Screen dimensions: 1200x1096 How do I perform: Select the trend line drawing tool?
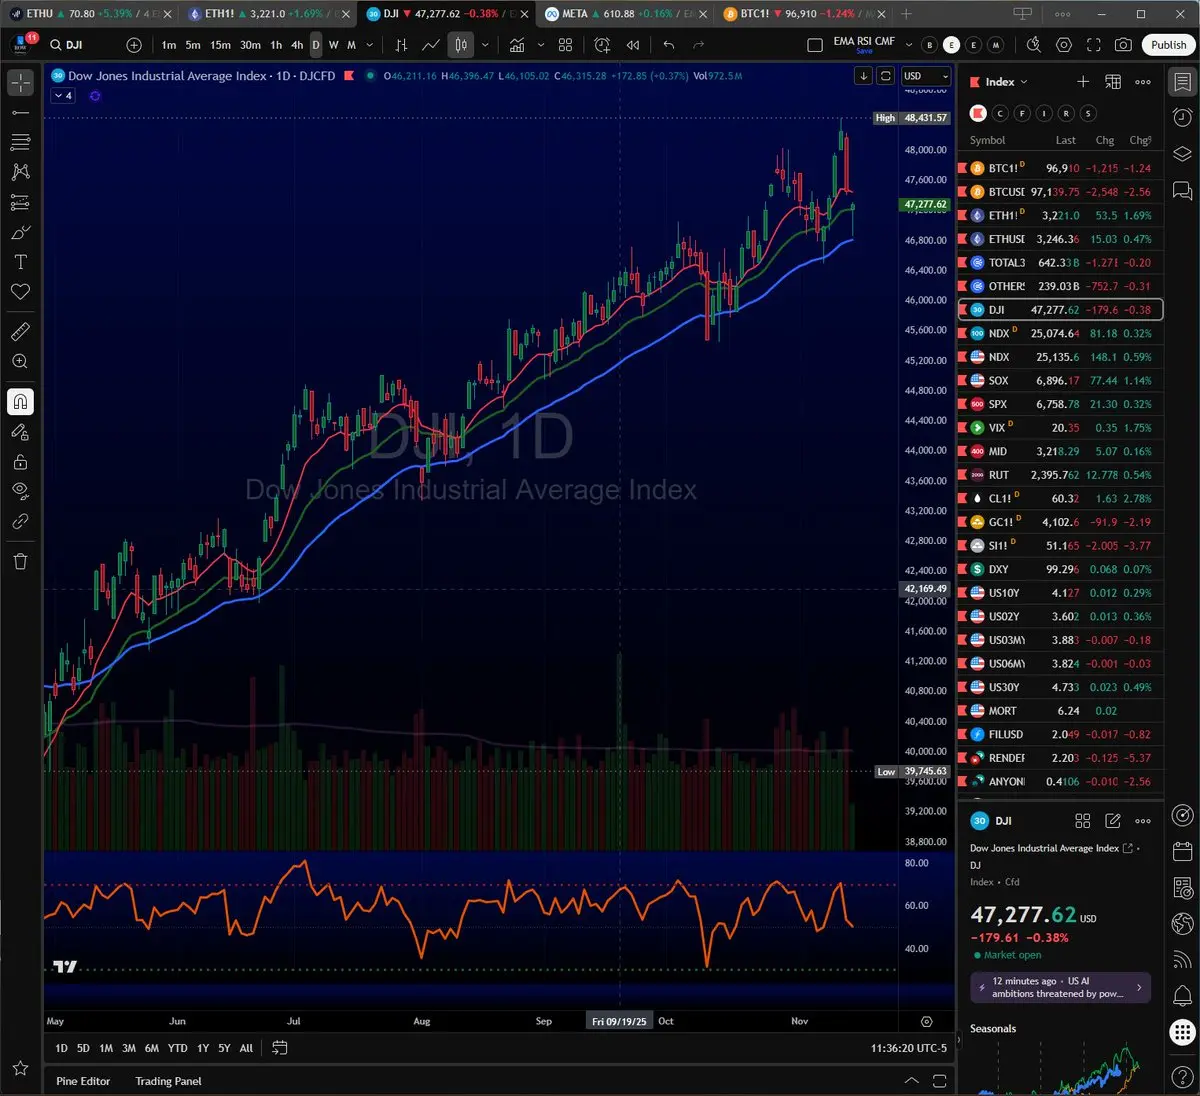click(20, 112)
